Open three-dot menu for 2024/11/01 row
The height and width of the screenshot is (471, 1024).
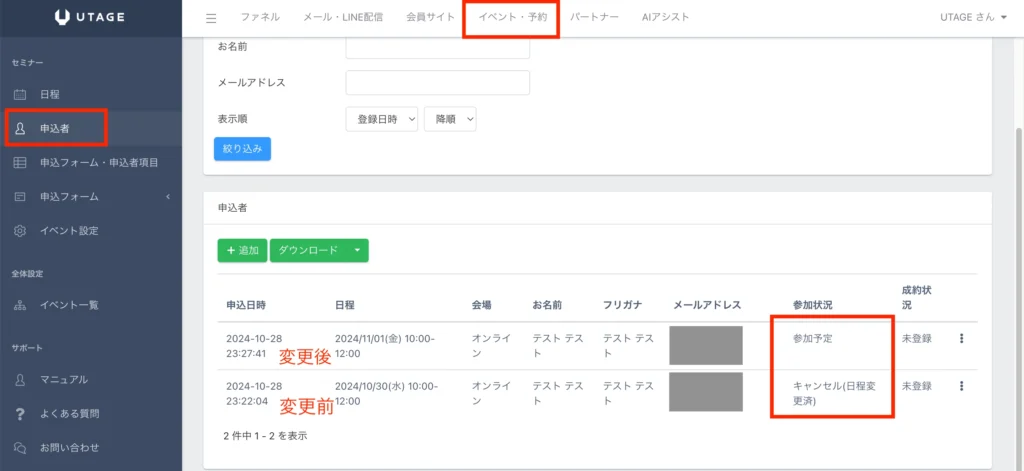coord(961,338)
